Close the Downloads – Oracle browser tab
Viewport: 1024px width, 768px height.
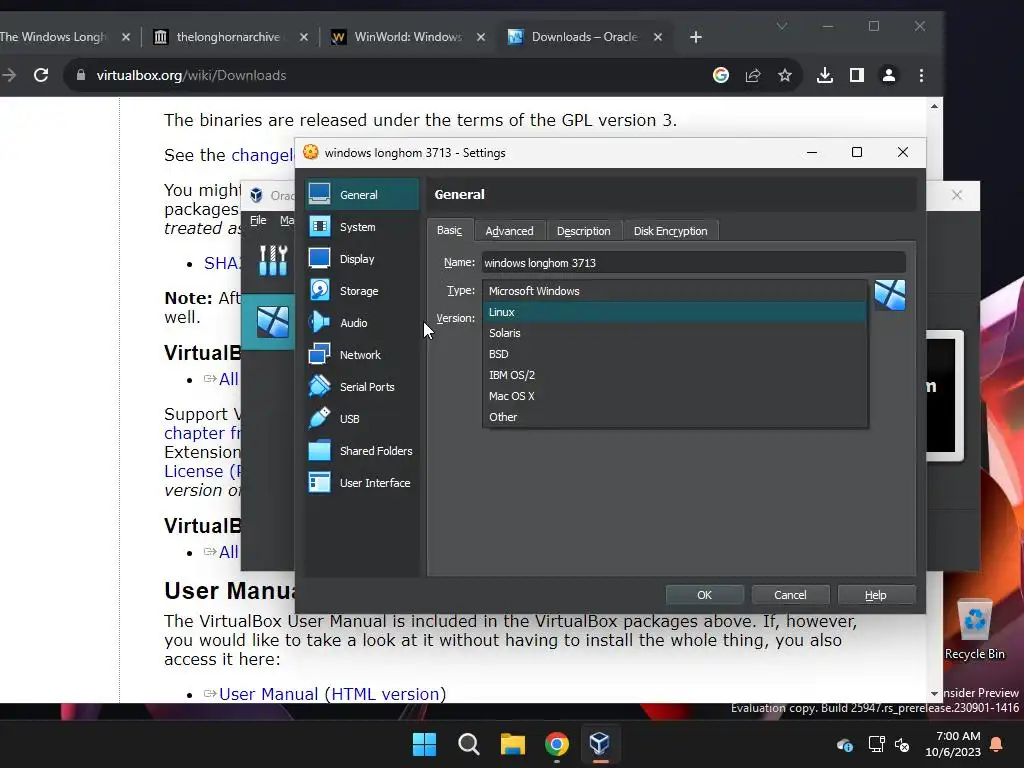(658, 37)
